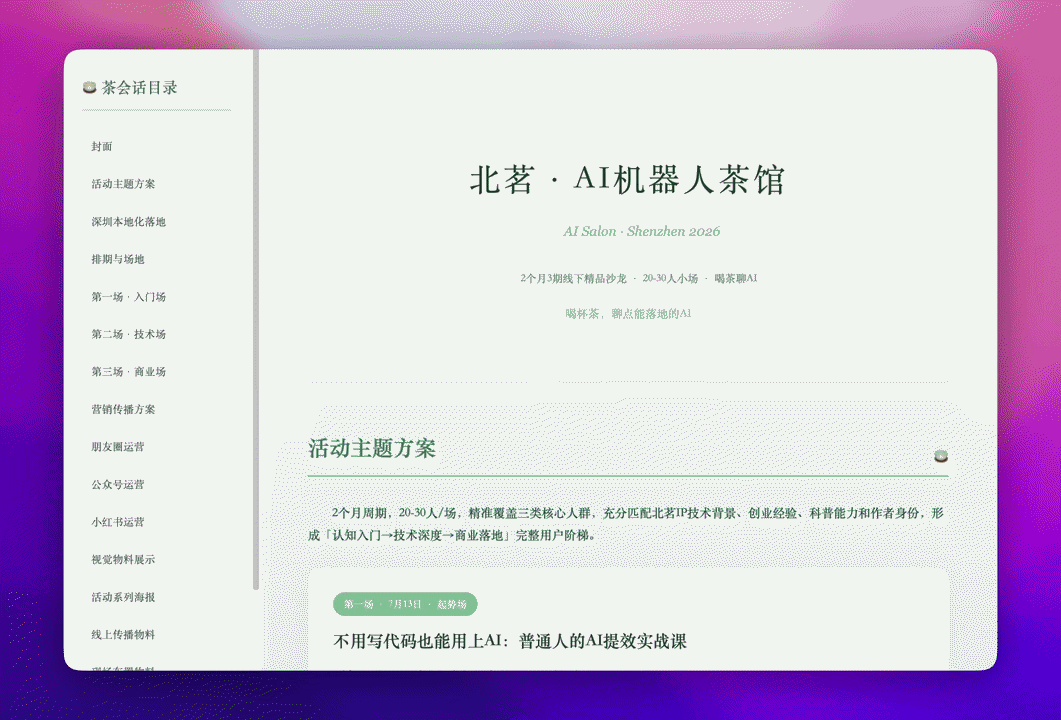Jump to 活动主题方案 from the sidebar

pyautogui.click(x=123, y=184)
